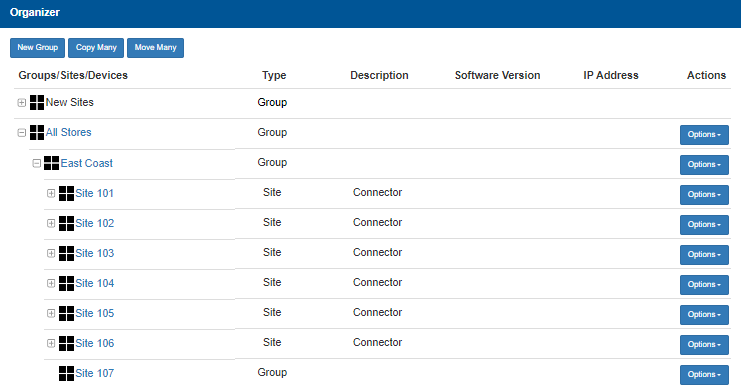The width and height of the screenshot is (741, 388).
Task: Open the Site 106 link
Action: [x=95, y=343]
